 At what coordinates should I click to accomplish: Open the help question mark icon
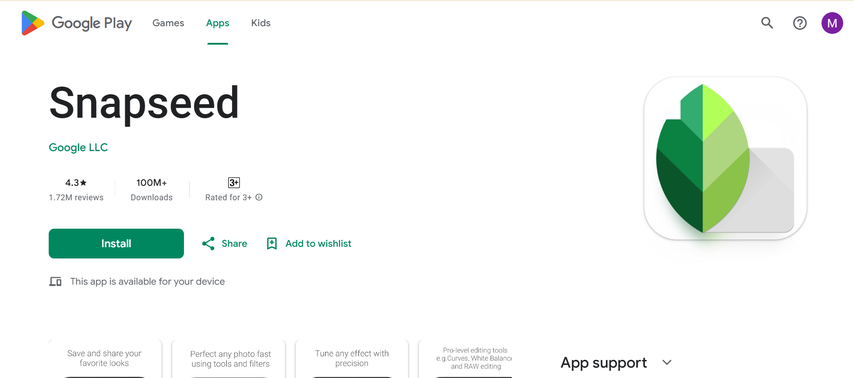[800, 23]
